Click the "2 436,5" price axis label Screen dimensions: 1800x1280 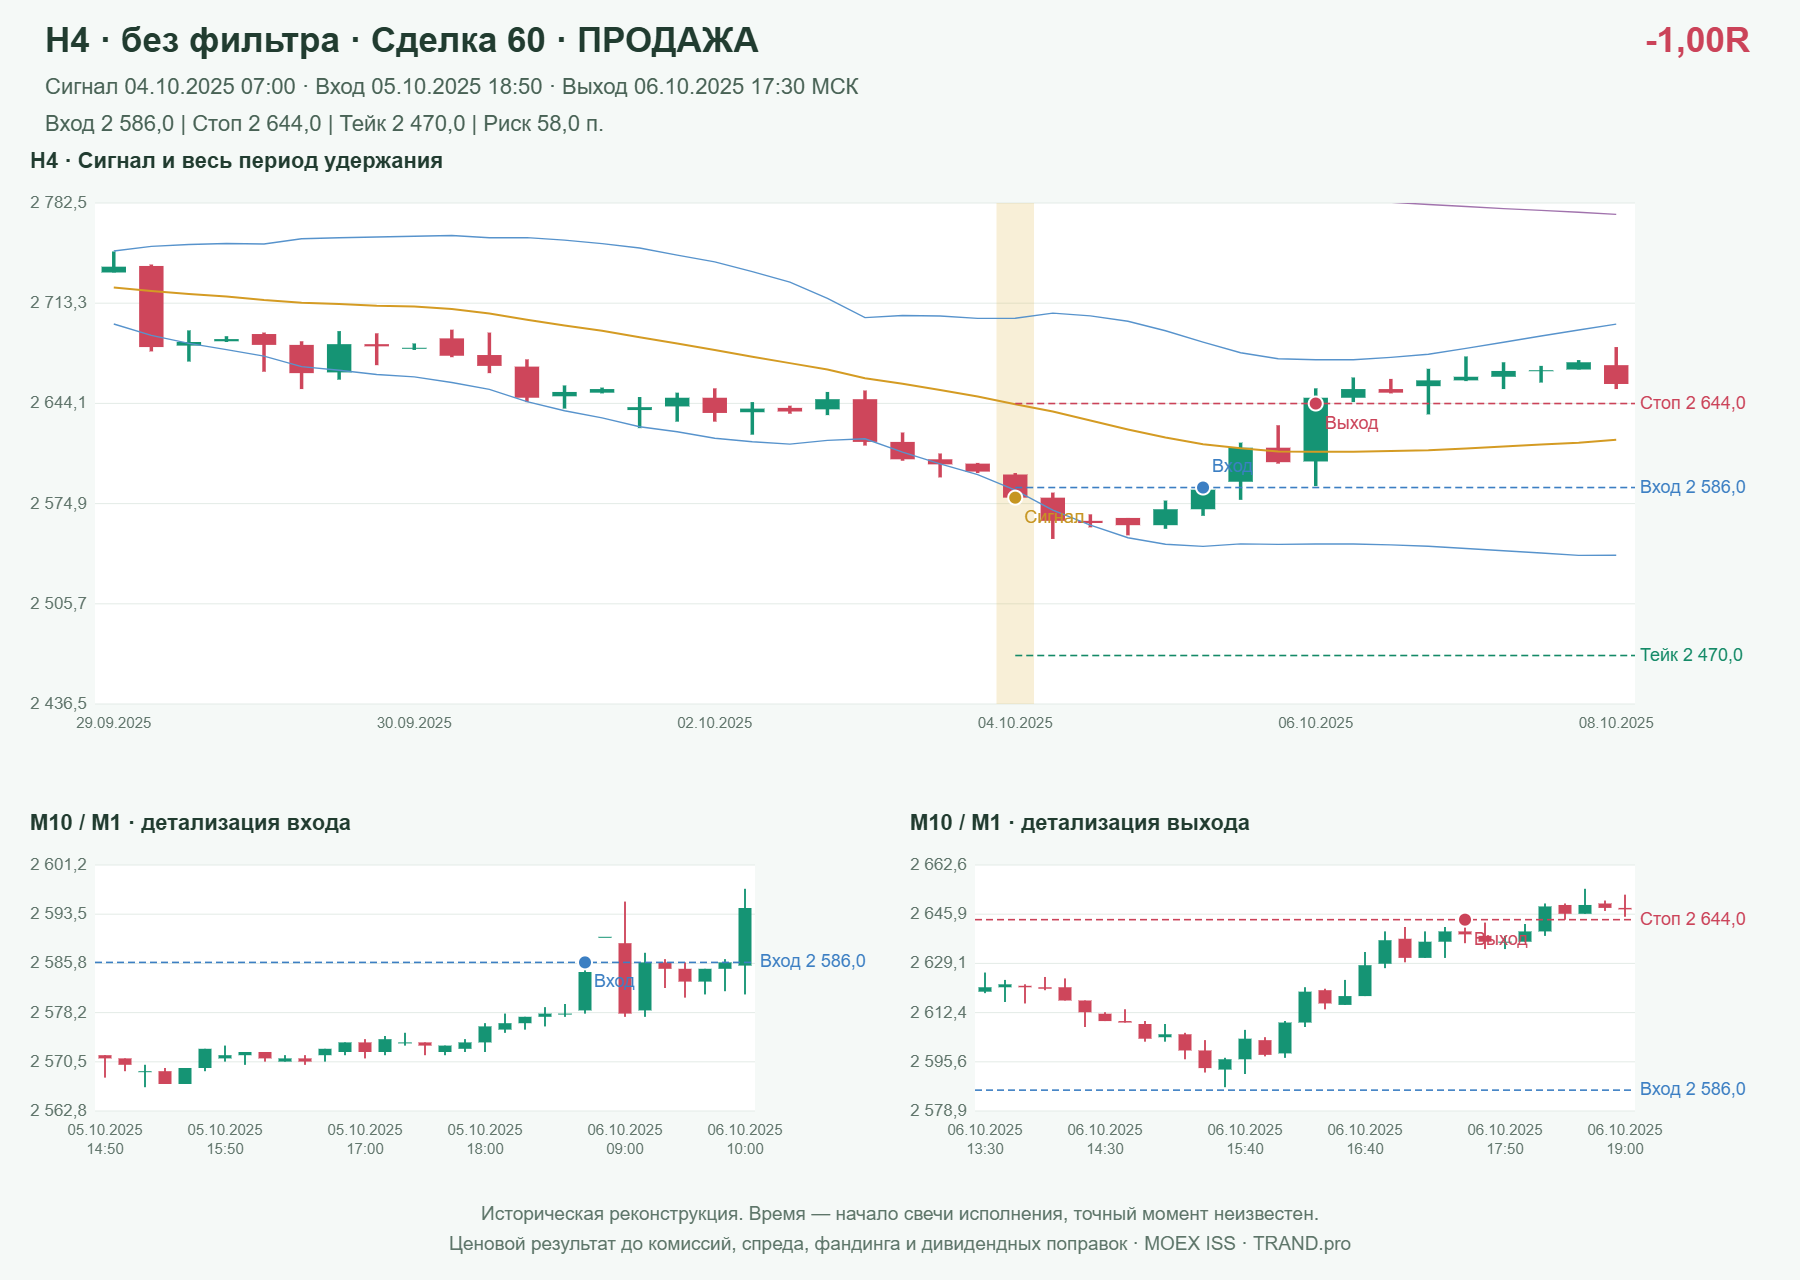pyautogui.click(x=58, y=704)
